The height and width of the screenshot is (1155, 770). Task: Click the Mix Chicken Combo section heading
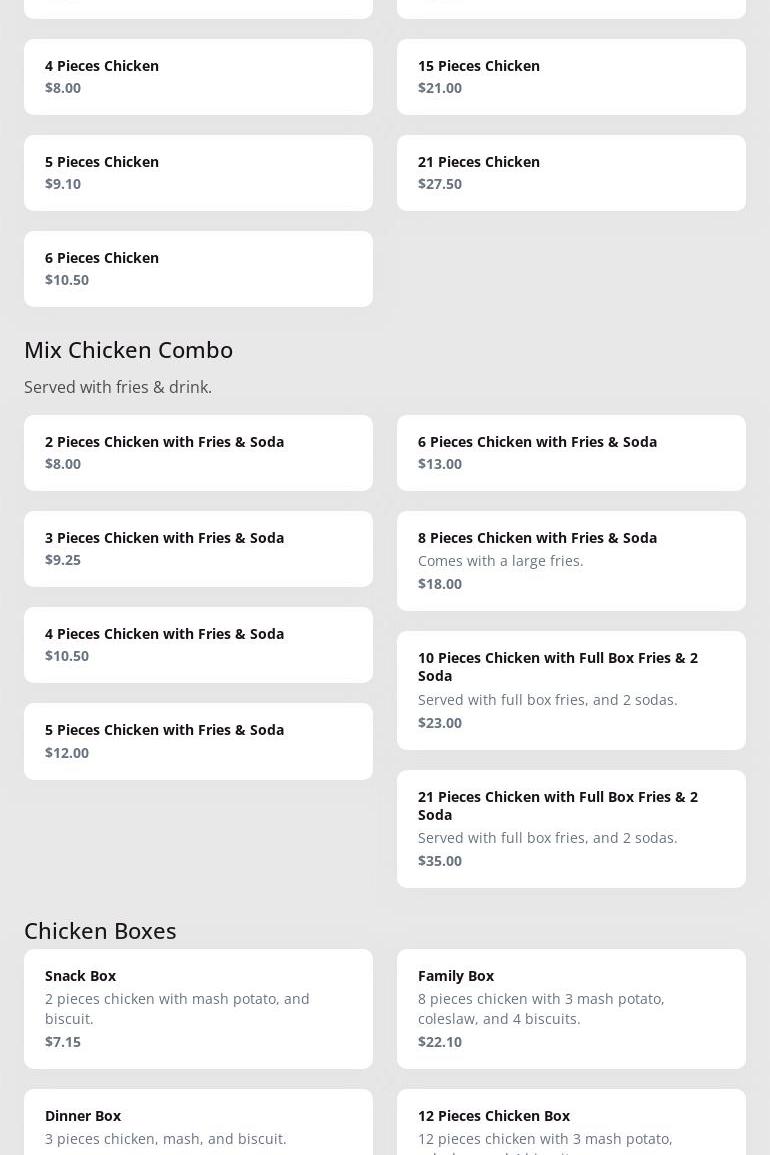[x=128, y=350]
